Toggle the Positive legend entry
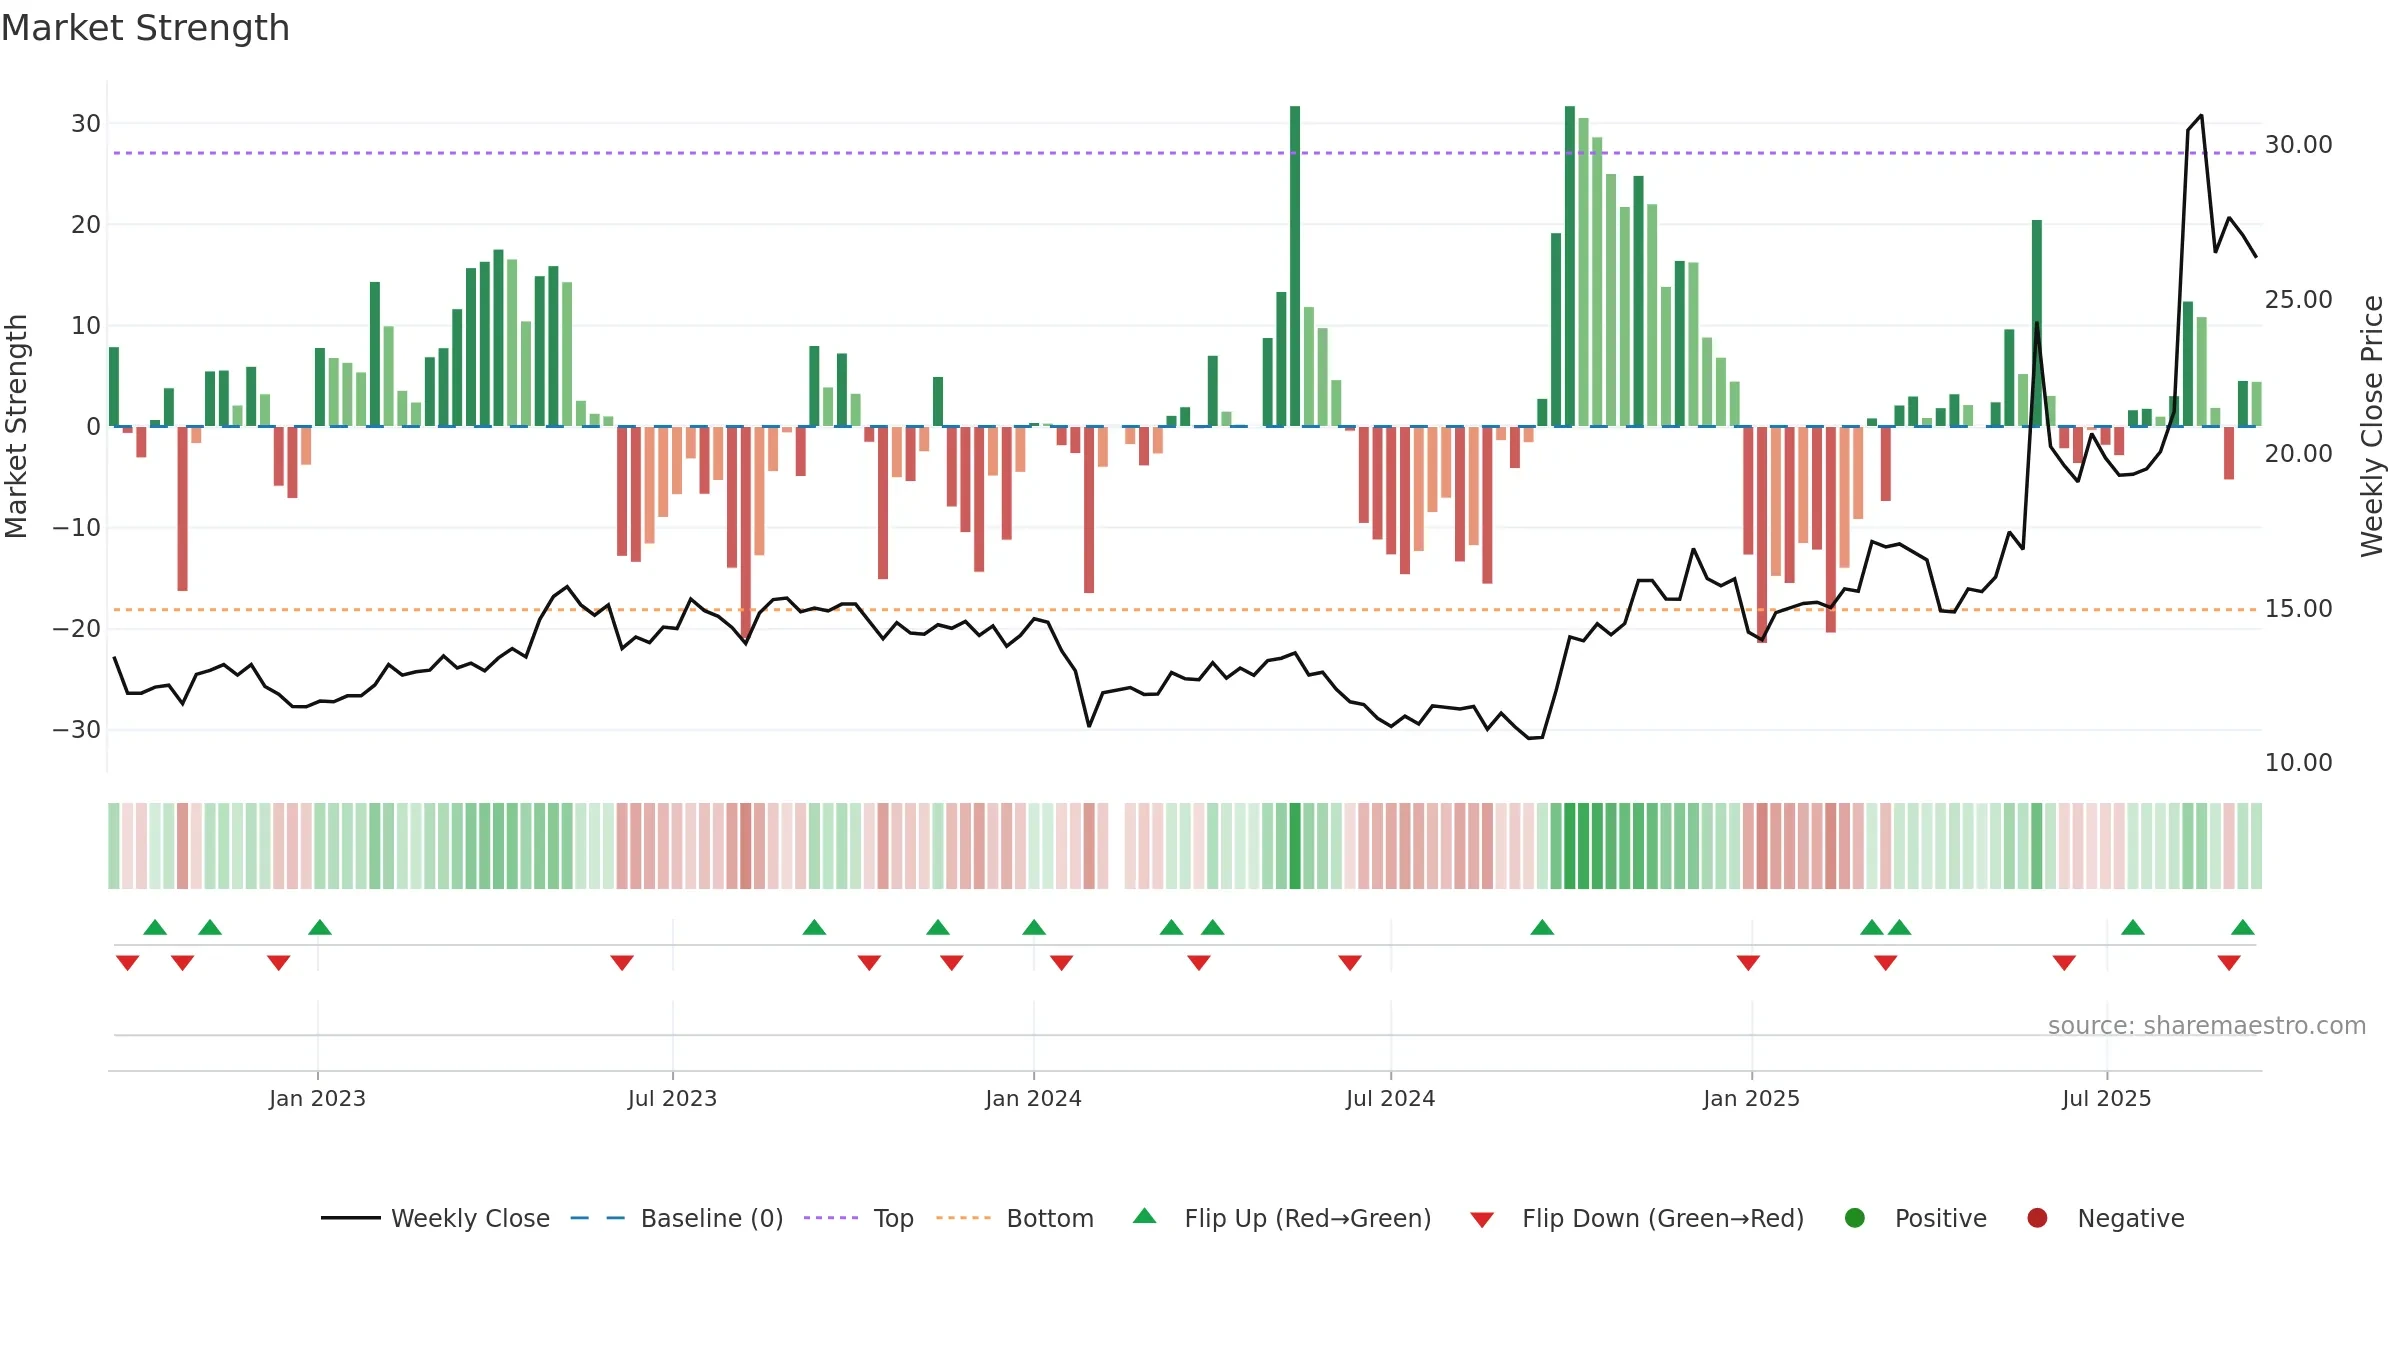This screenshot has width=2400, height=1350. click(x=1915, y=1218)
